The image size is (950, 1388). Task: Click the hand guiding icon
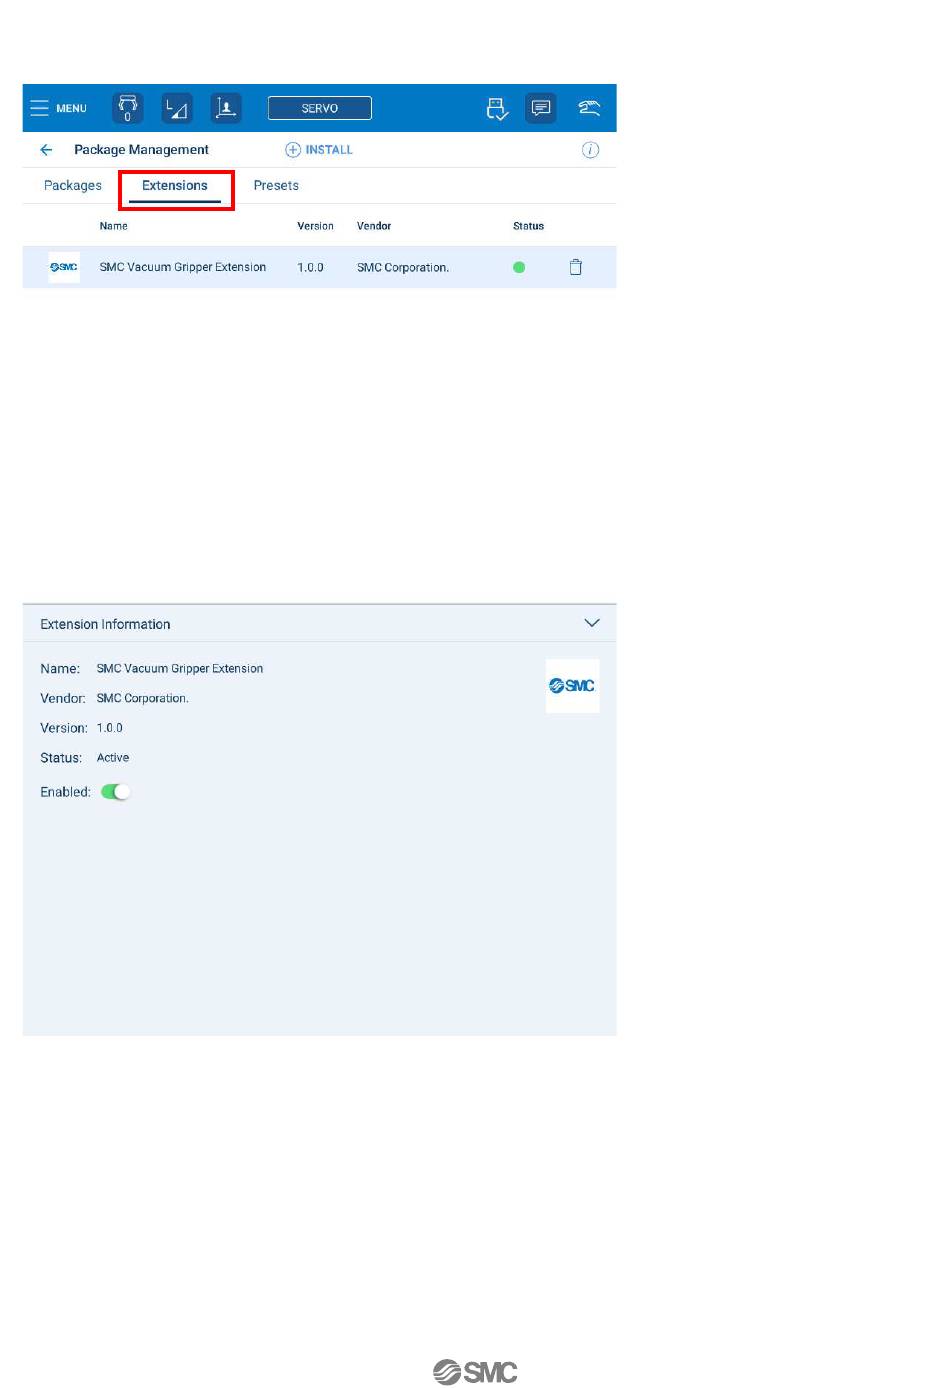589,108
